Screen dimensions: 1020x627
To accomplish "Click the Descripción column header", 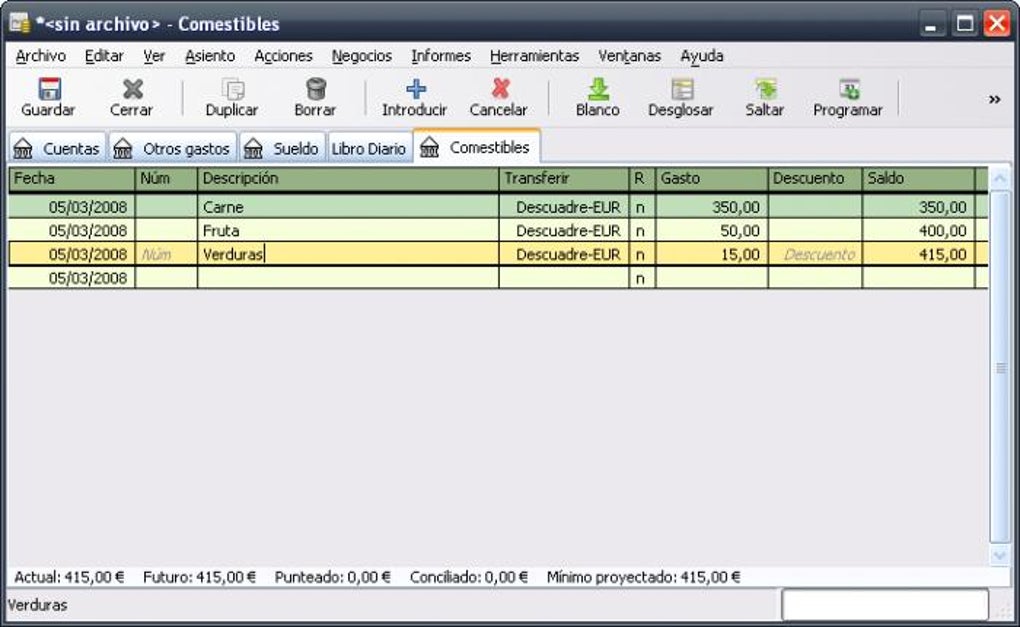I will pyautogui.click(x=348, y=178).
